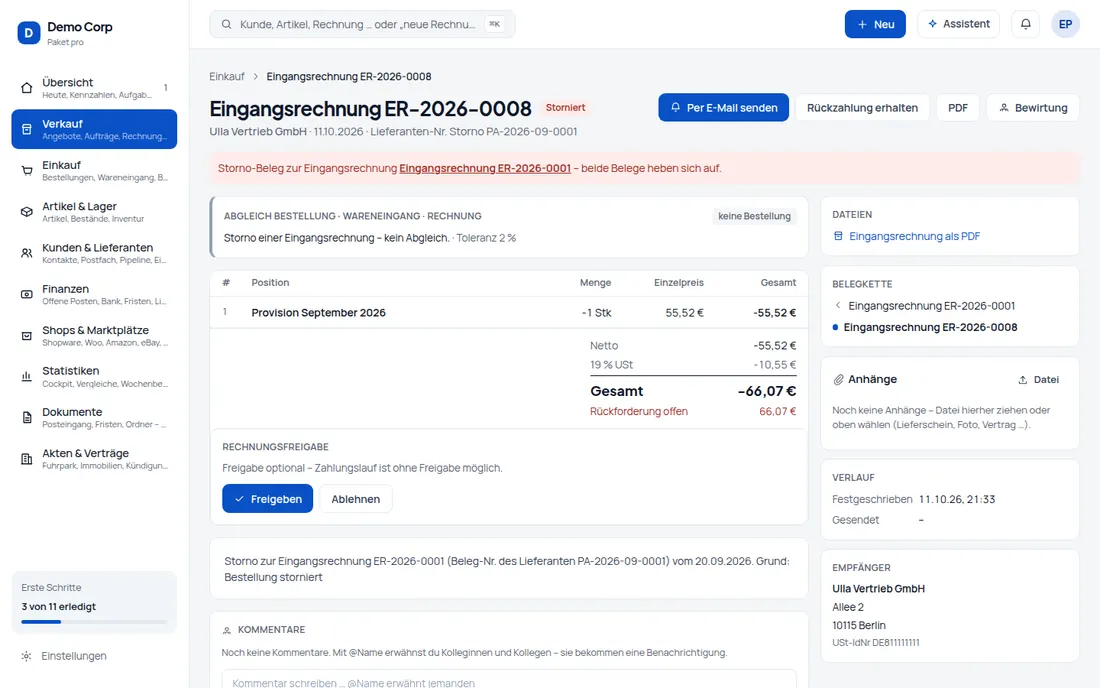Screen dimensions: 1100x688
Task: Open the Finanzen section
Action: [94, 295]
